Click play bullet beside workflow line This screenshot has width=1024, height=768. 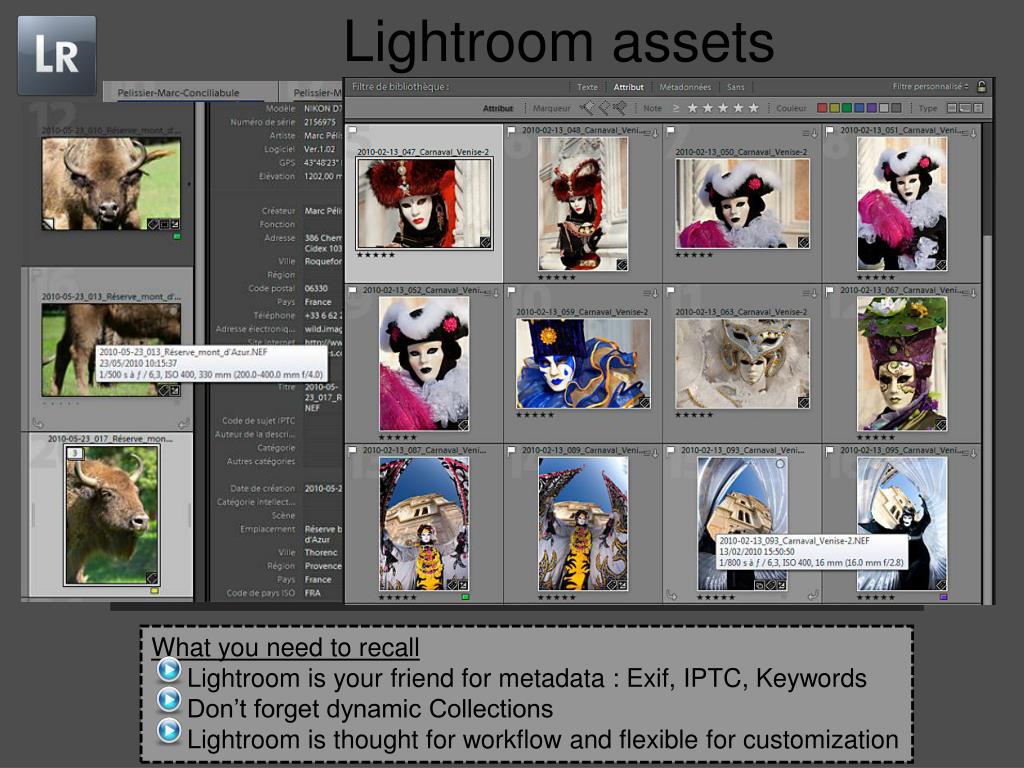[x=168, y=731]
